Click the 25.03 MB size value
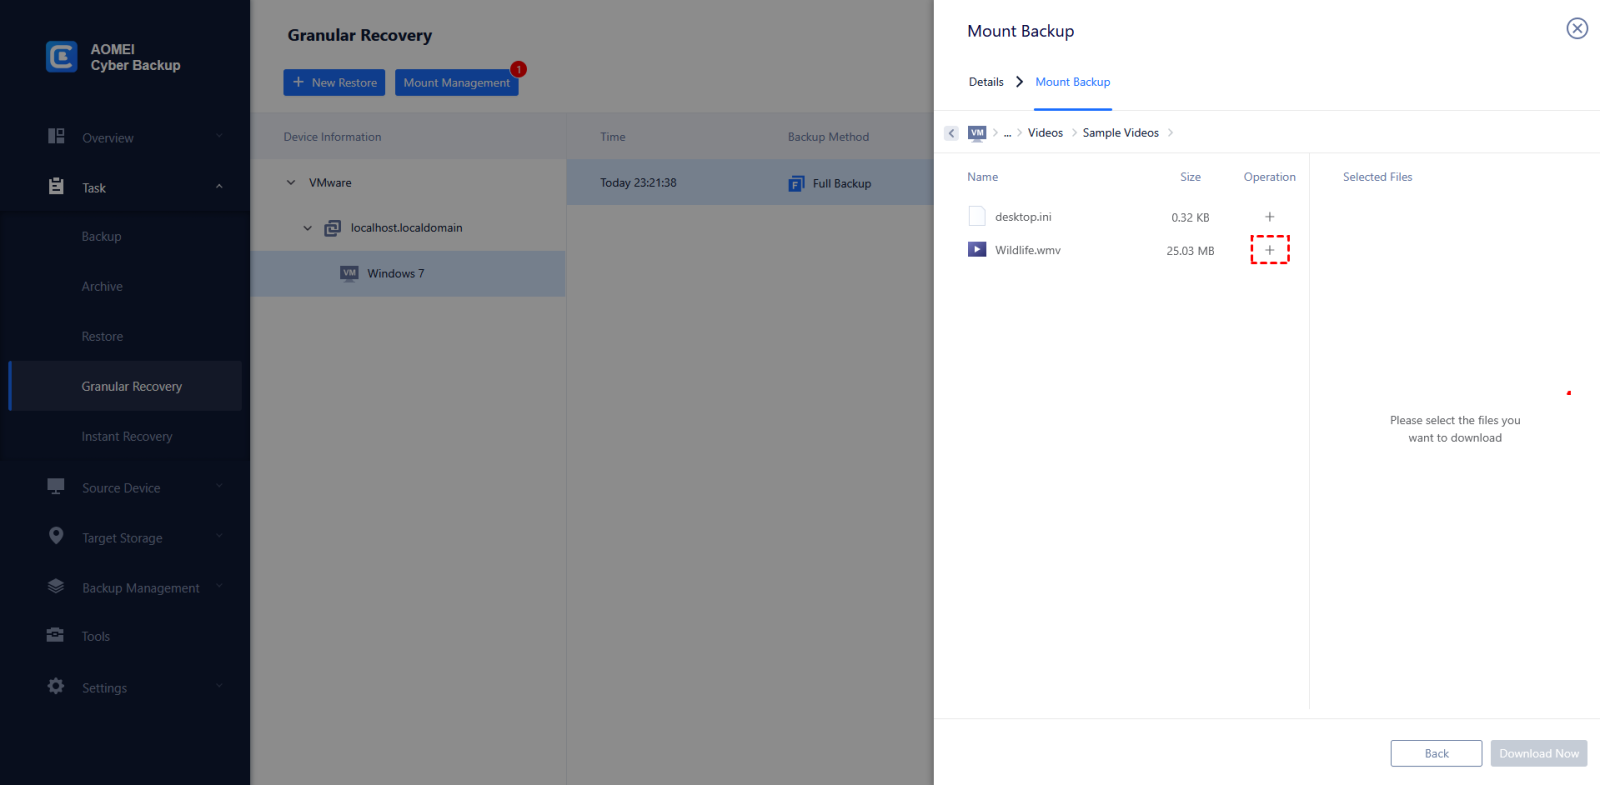The width and height of the screenshot is (1600, 785). coord(1190,251)
